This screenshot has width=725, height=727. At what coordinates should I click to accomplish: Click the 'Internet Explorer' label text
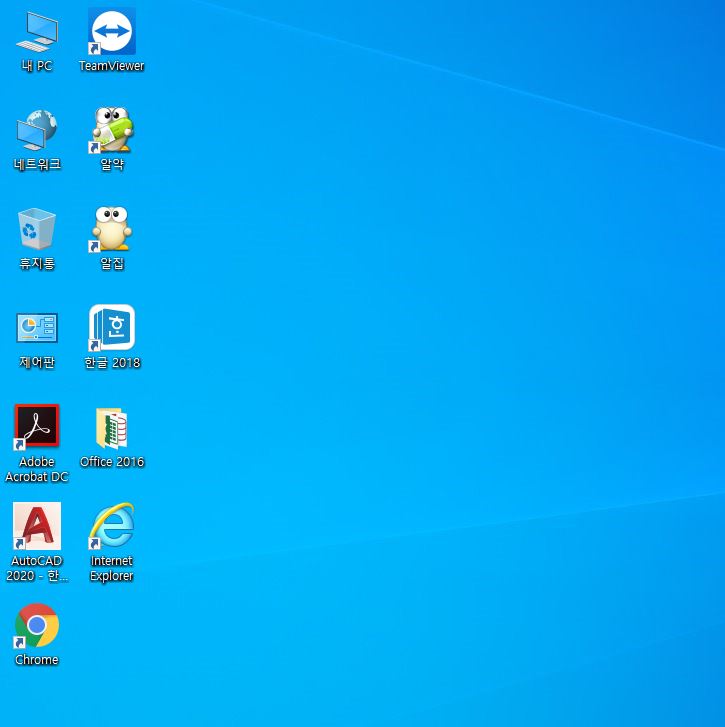click(x=112, y=568)
